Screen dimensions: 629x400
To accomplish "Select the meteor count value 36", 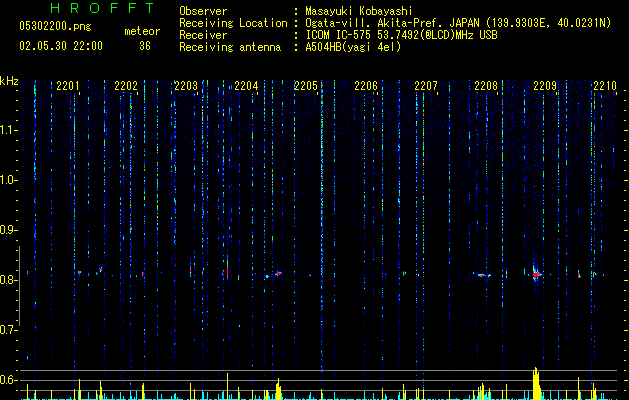I will (x=145, y=46).
